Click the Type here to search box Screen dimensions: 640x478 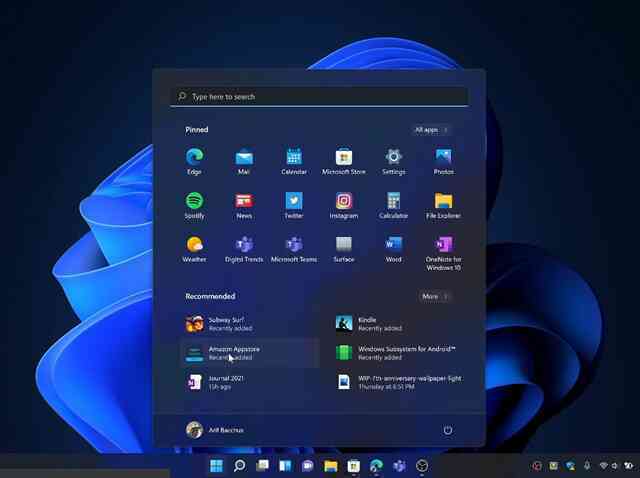point(319,97)
